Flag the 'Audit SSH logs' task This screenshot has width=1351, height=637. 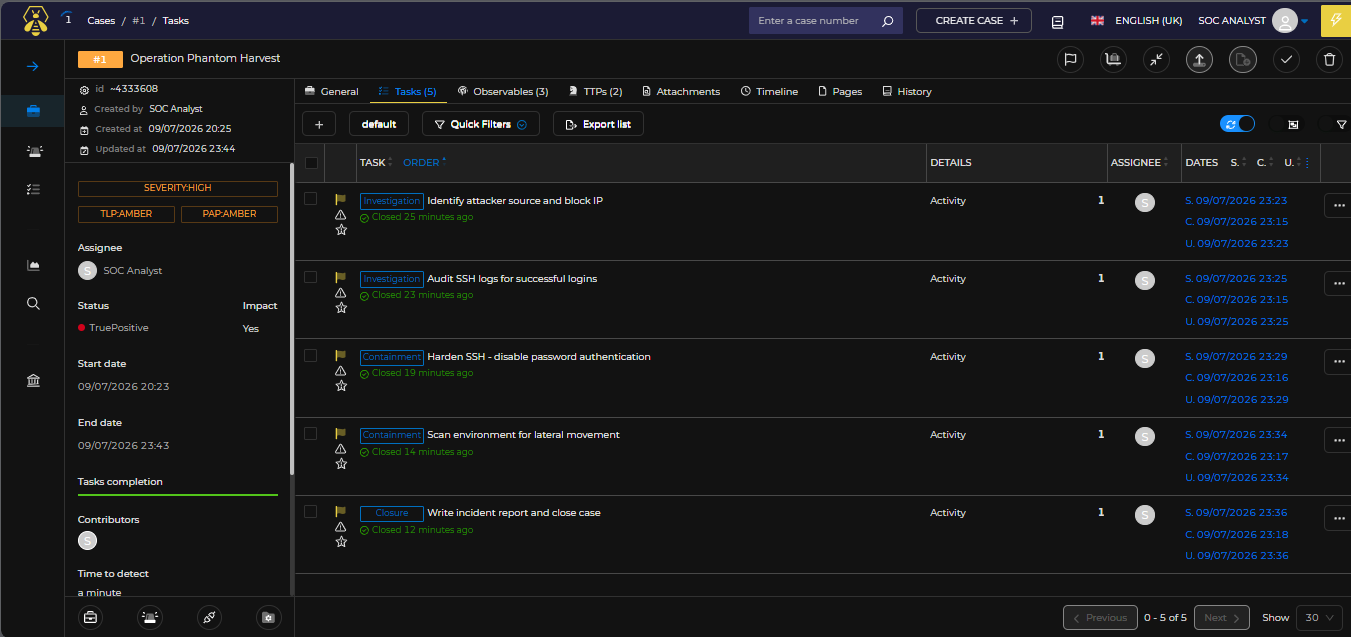pos(340,277)
